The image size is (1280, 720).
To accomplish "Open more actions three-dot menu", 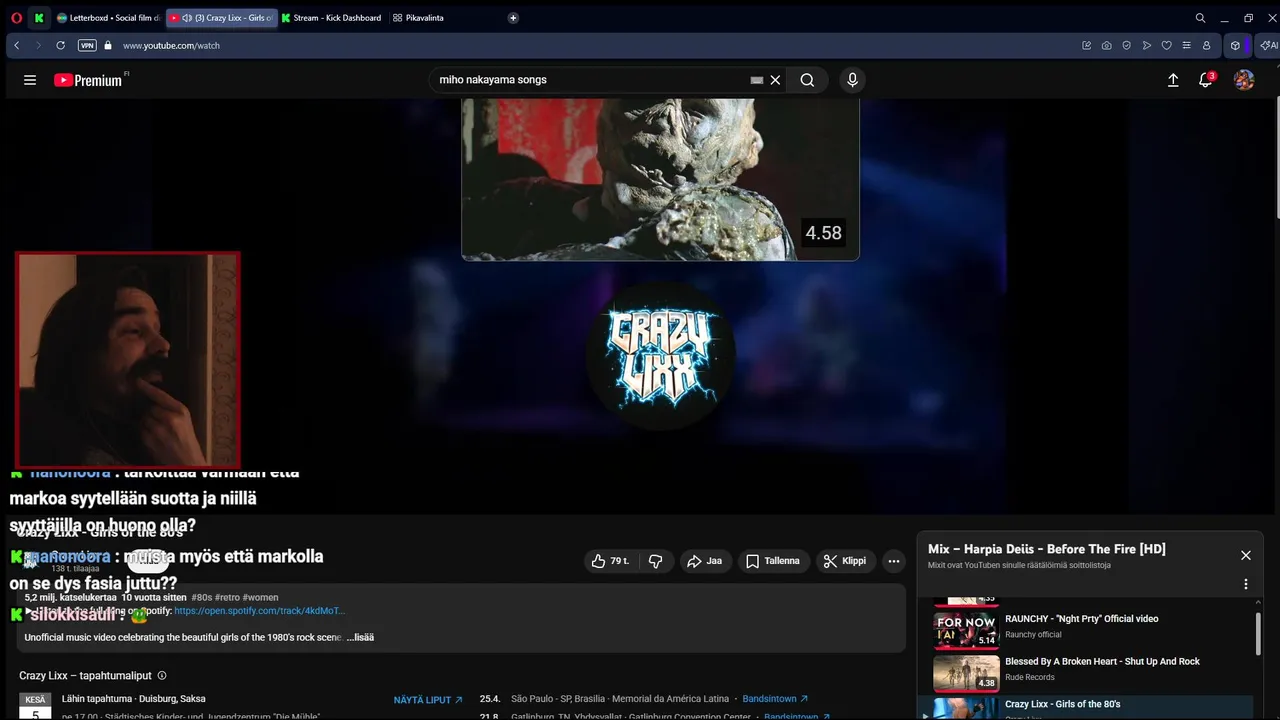I will pyautogui.click(x=894, y=561).
